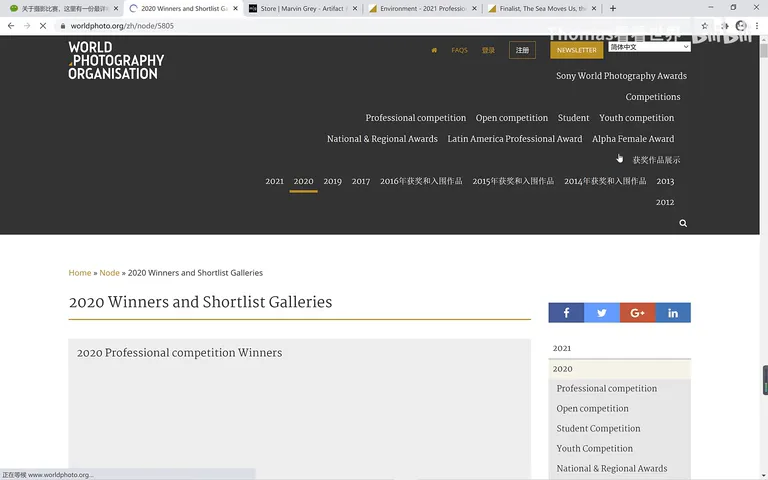This screenshot has height=480, width=768.
Task: Click the 登录 login link
Action: [488, 50]
